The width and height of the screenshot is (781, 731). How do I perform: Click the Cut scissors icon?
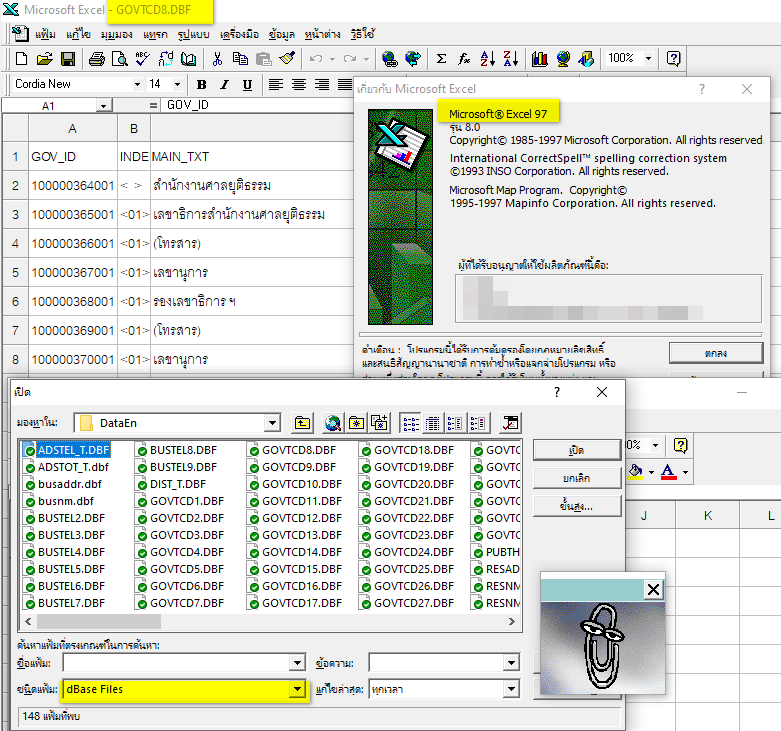(217, 59)
